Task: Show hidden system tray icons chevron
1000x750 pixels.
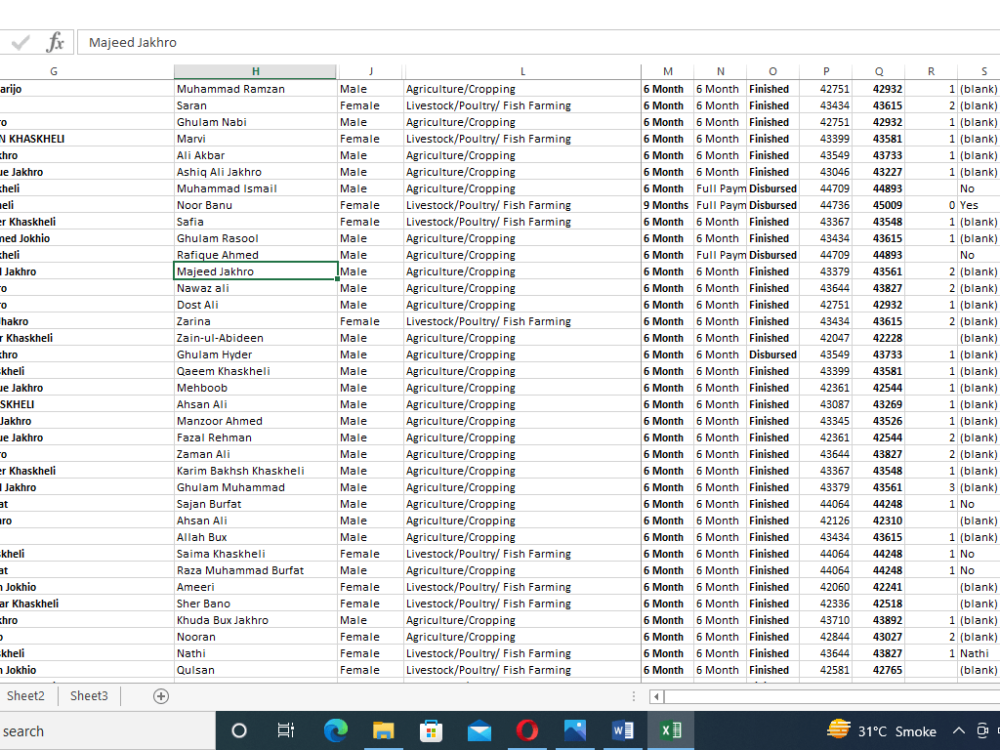Action: point(959,731)
